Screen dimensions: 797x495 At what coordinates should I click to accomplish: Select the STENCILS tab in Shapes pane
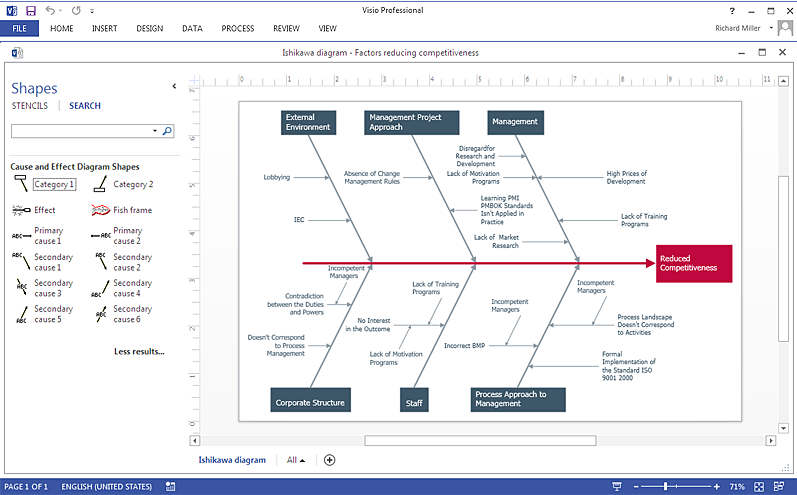(29, 106)
